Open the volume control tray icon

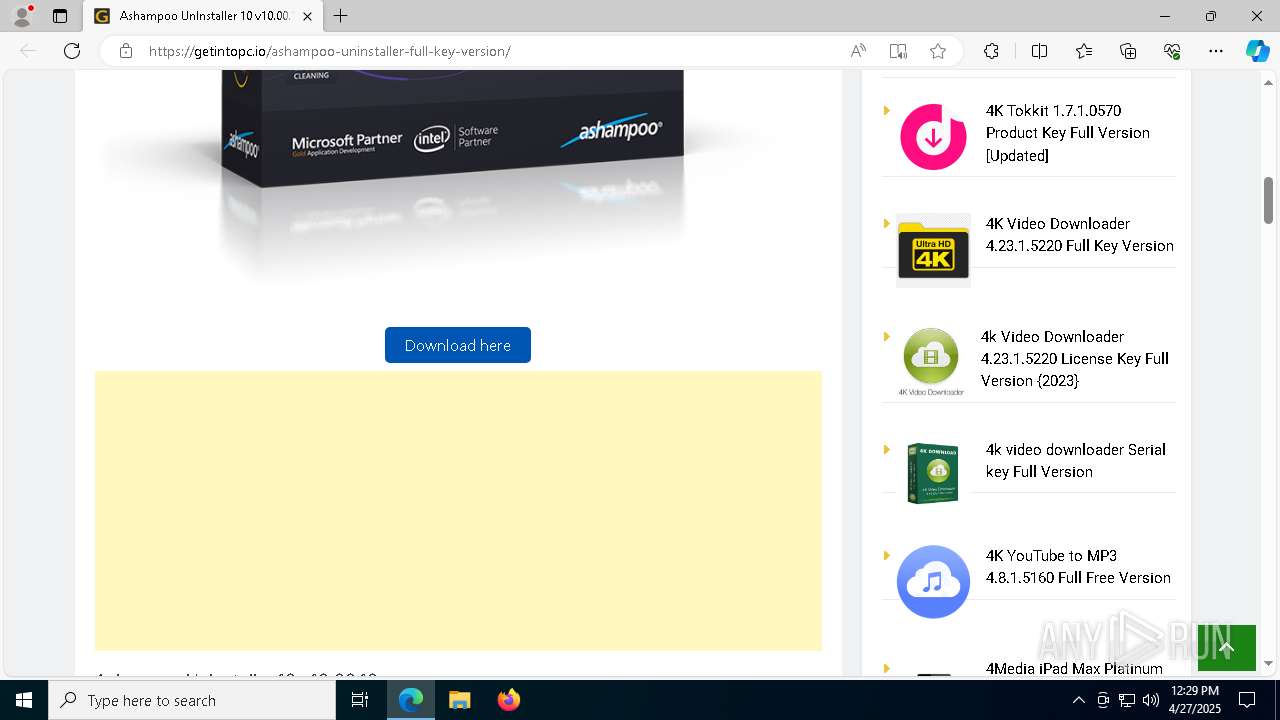click(x=1150, y=700)
